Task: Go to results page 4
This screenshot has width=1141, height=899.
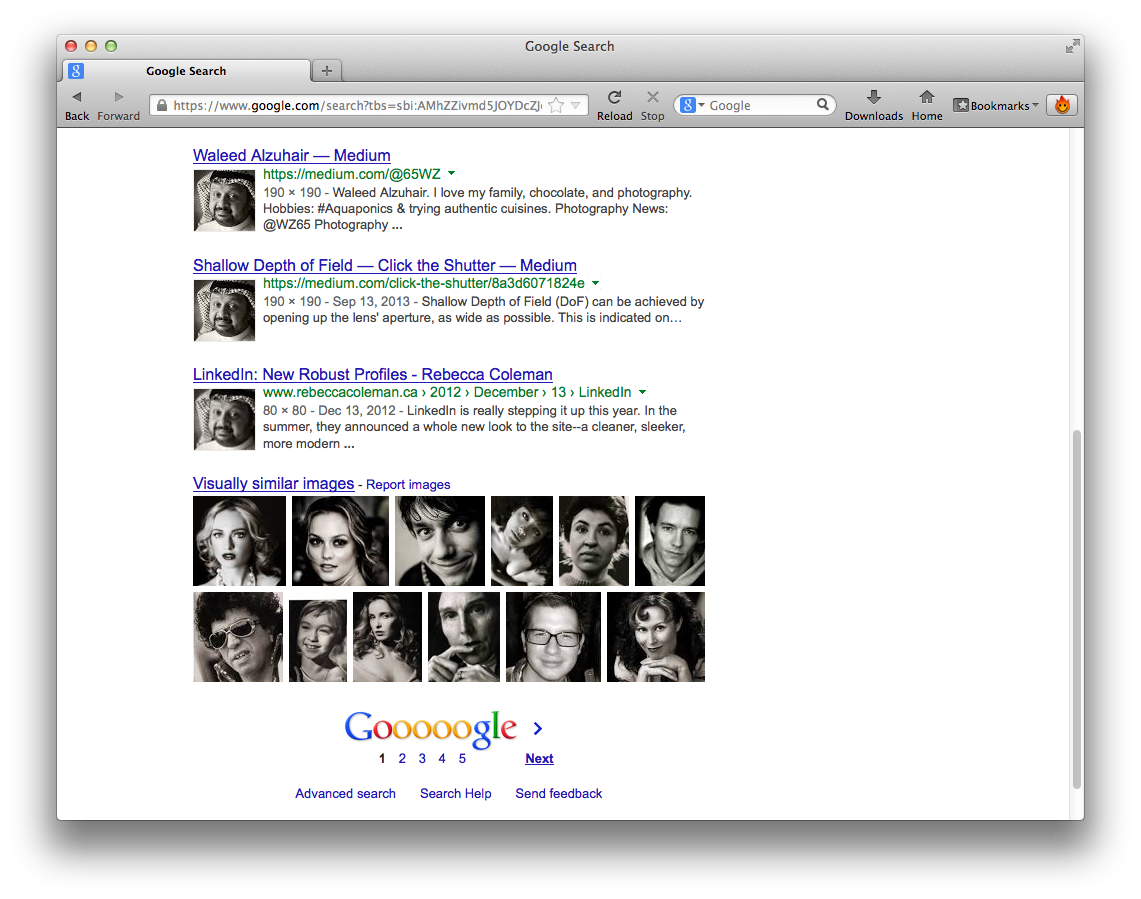Action: tap(442, 758)
